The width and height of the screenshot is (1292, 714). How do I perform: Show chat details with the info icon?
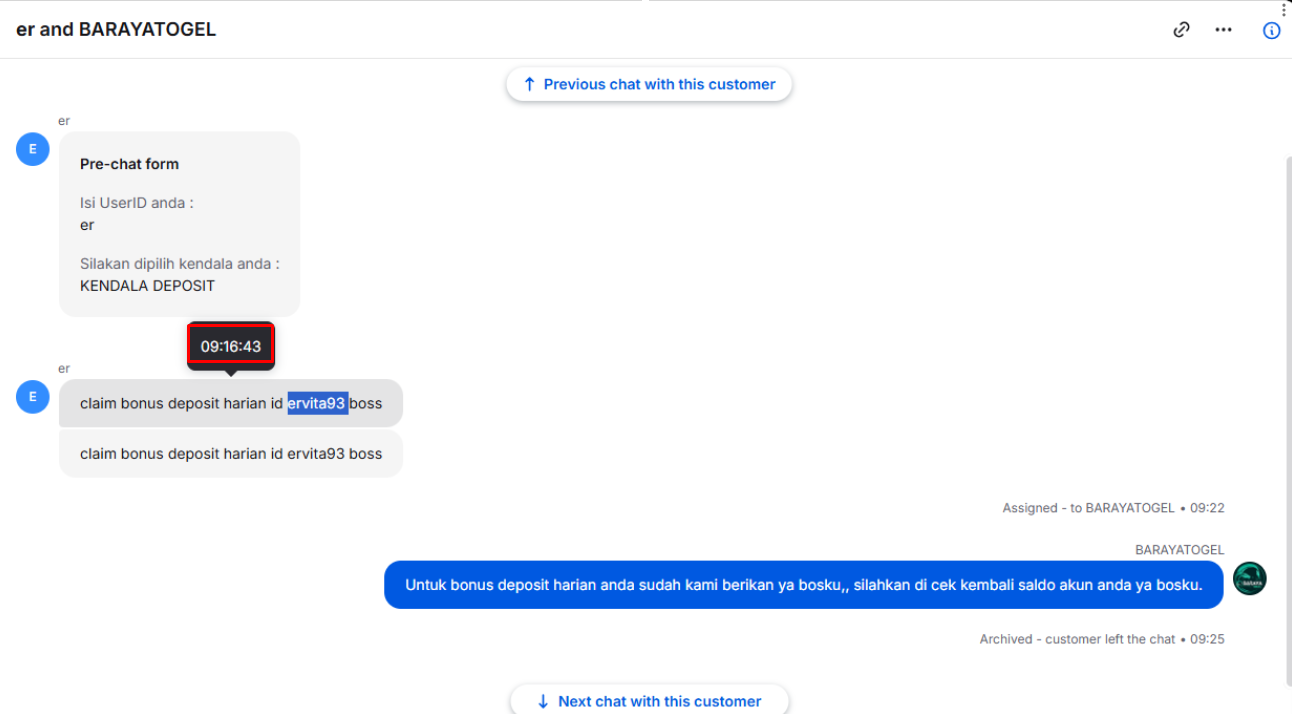click(1271, 30)
